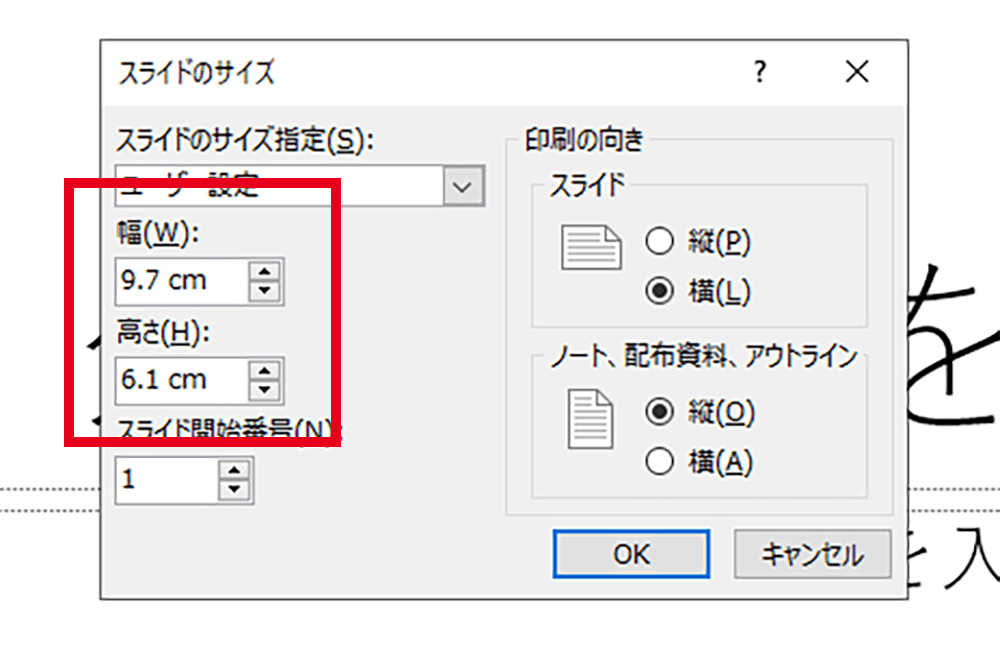Increase slide start number with up arrow

coord(234,470)
